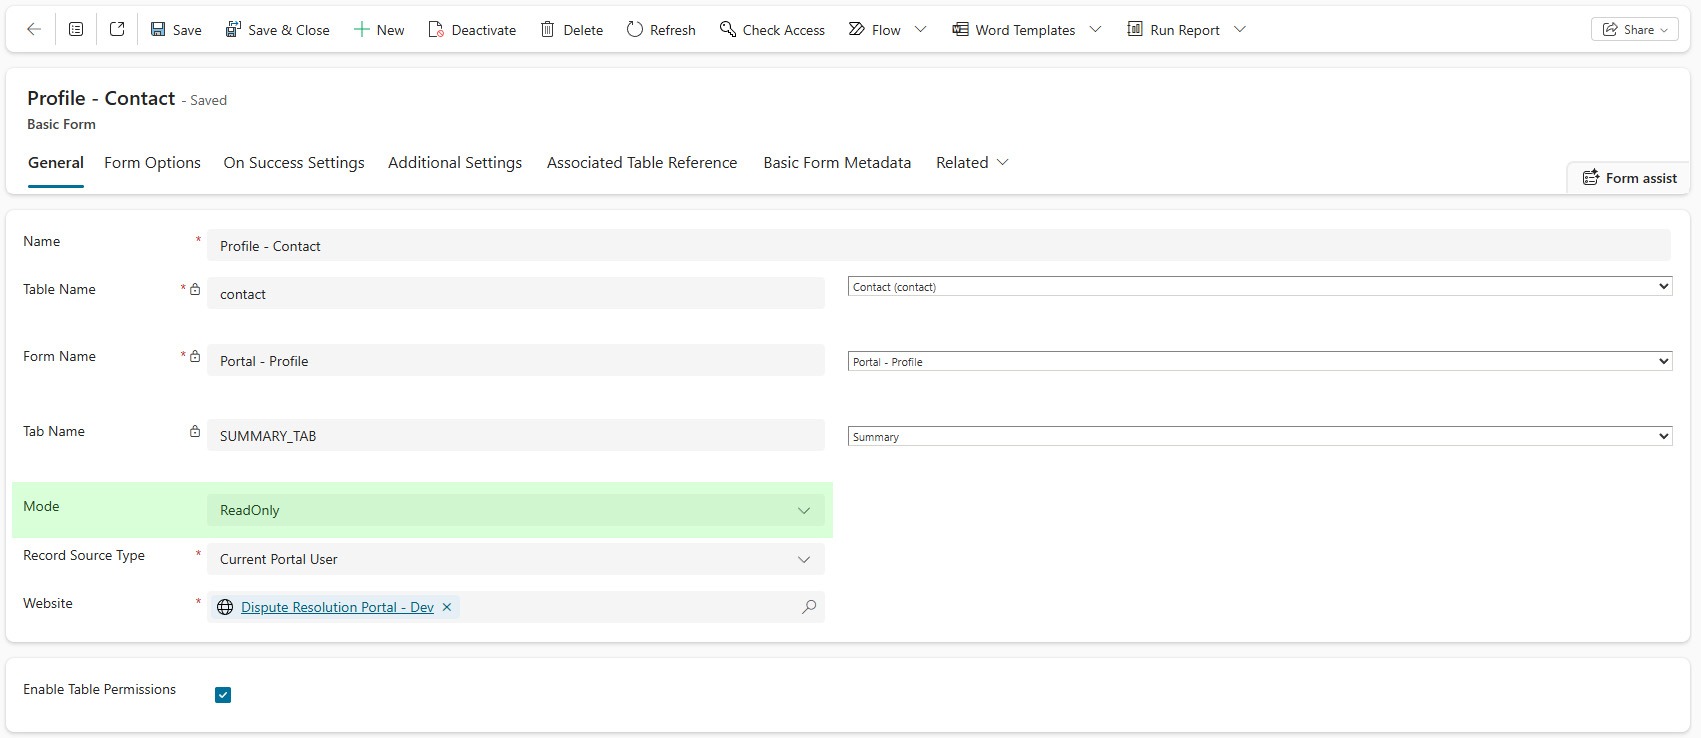This screenshot has height=738, width=1701.
Task: Uncheck Enable Table Permissions checkbox
Action: 223,695
